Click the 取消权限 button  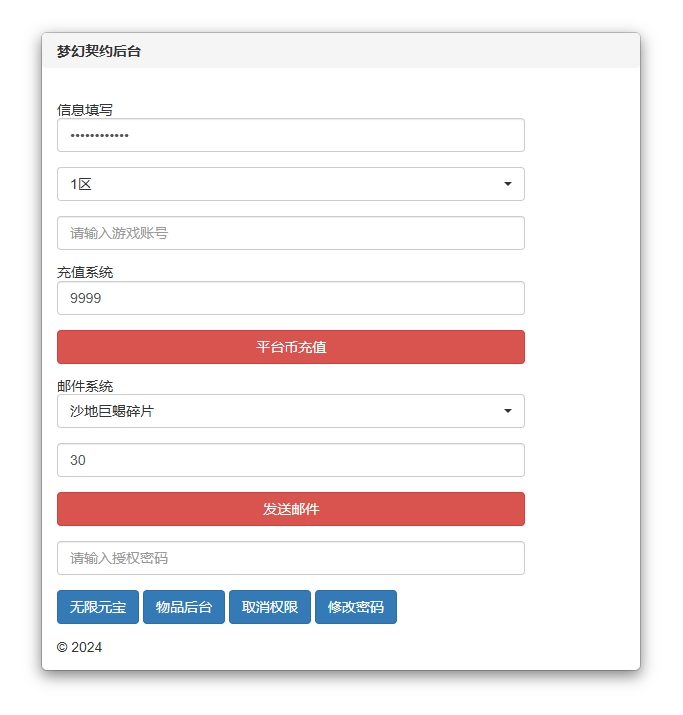click(x=269, y=607)
